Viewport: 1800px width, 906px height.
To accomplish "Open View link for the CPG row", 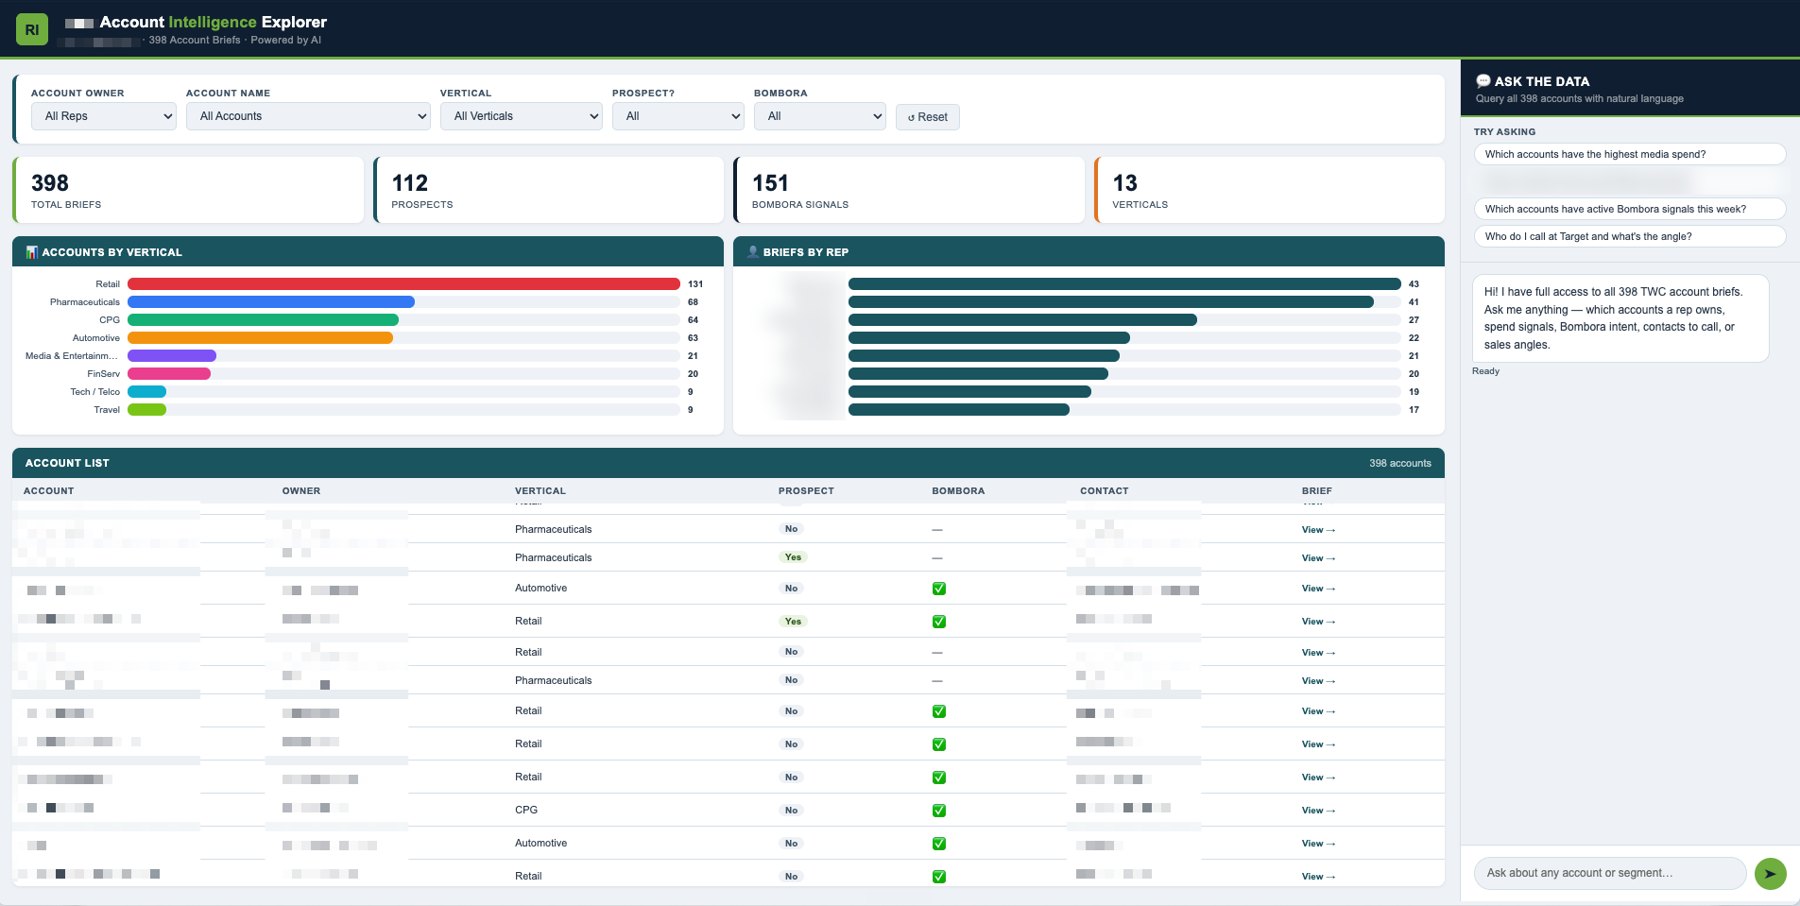I will 1318,810.
